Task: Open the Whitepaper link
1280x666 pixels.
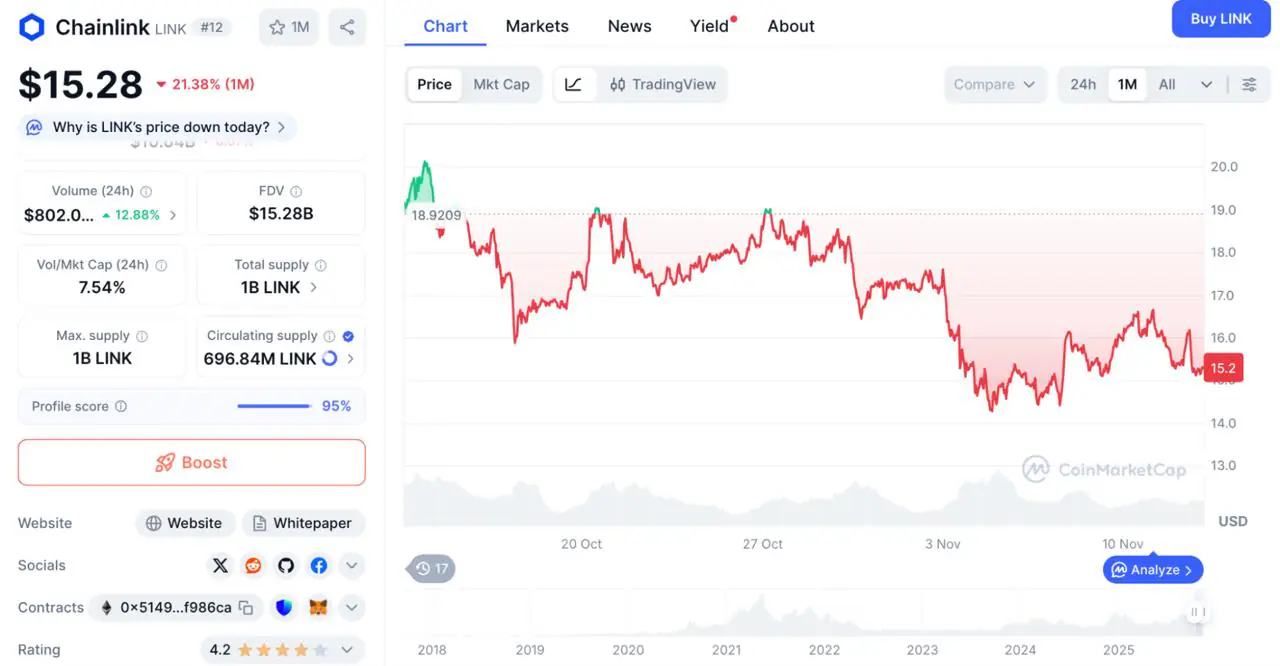Action: click(x=303, y=523)
